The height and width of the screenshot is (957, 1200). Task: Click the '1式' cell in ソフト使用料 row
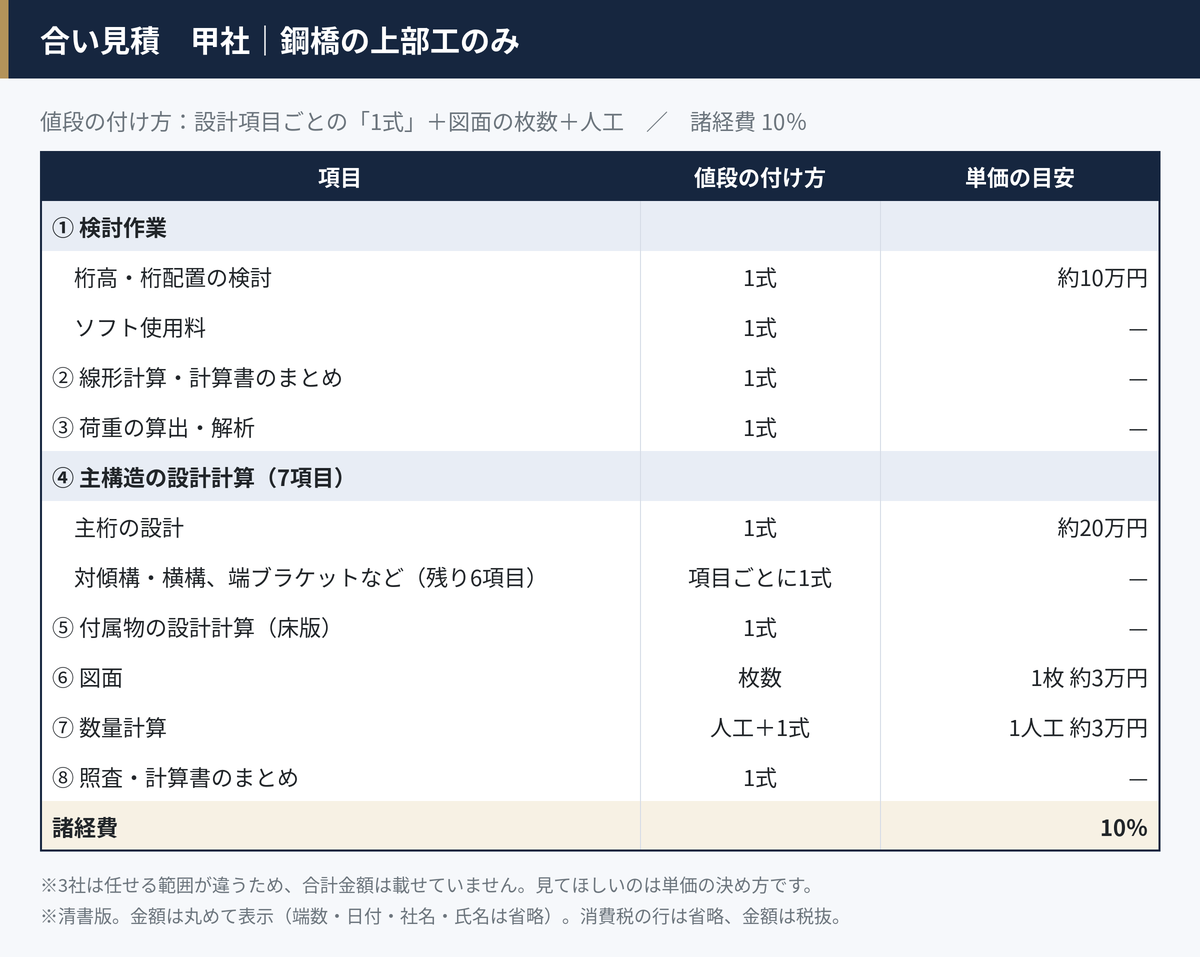coord(760,328)
